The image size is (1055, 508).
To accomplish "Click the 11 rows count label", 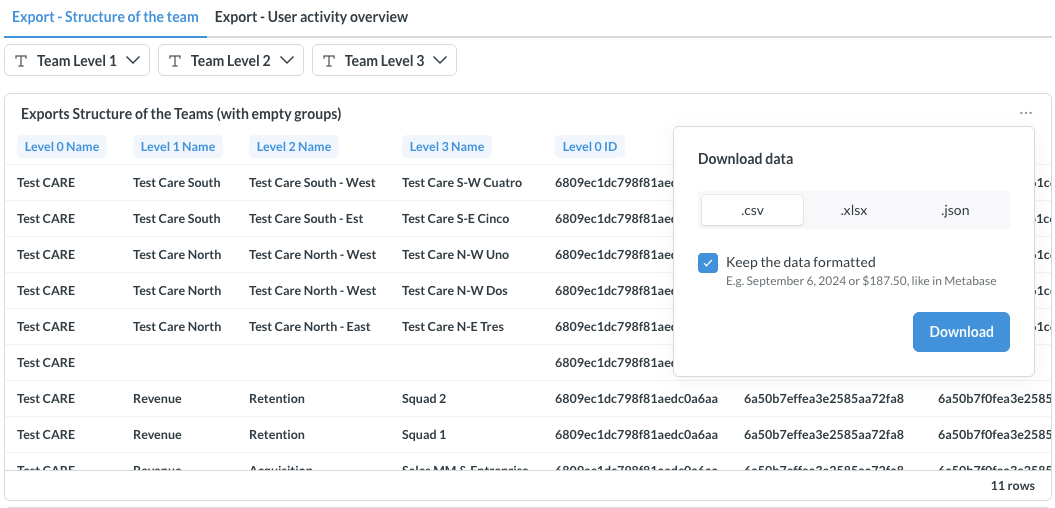I will click(x=1013, y=484).
